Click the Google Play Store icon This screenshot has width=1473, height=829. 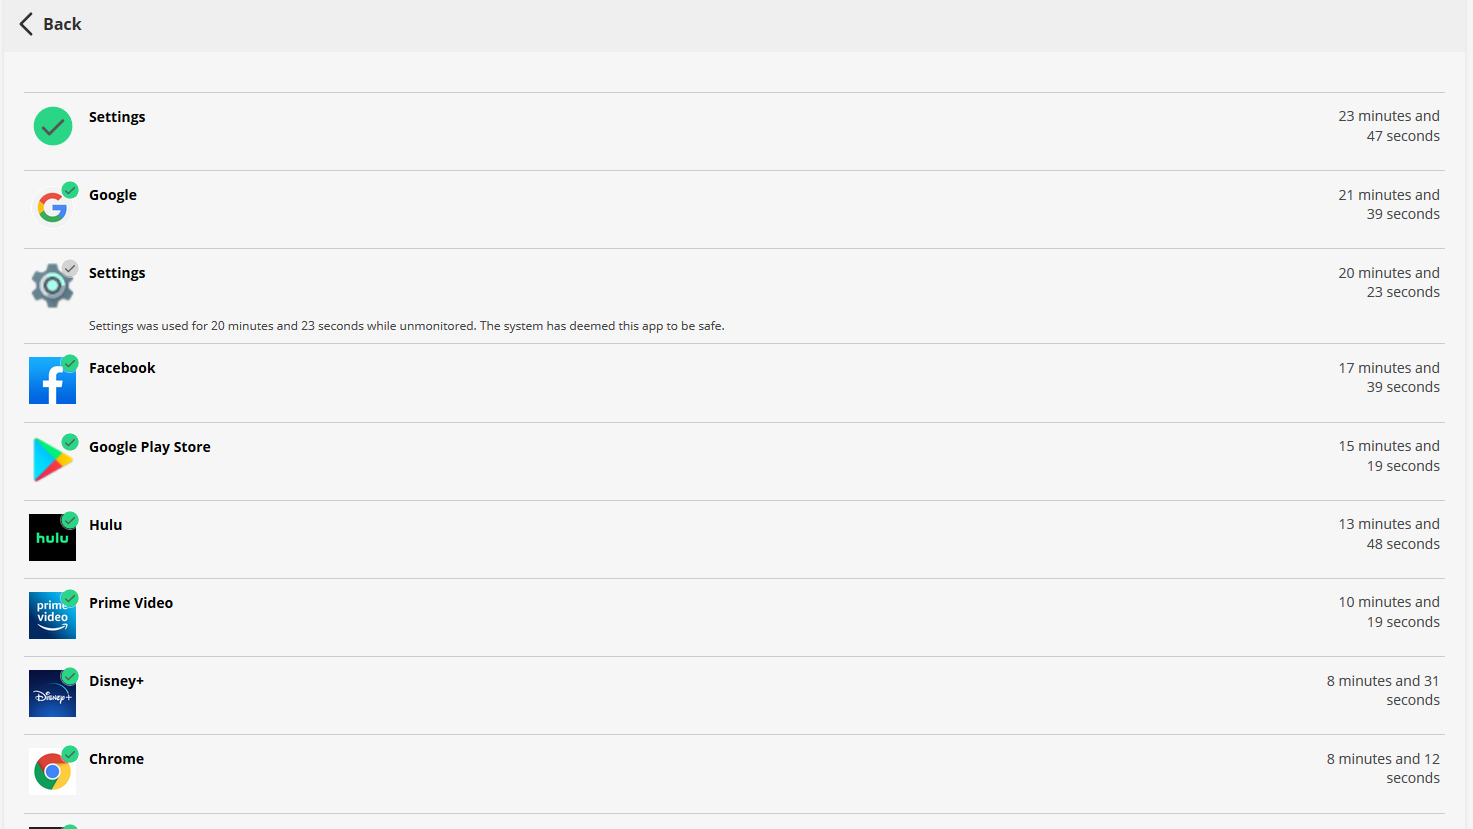click(x=52, y=459)
